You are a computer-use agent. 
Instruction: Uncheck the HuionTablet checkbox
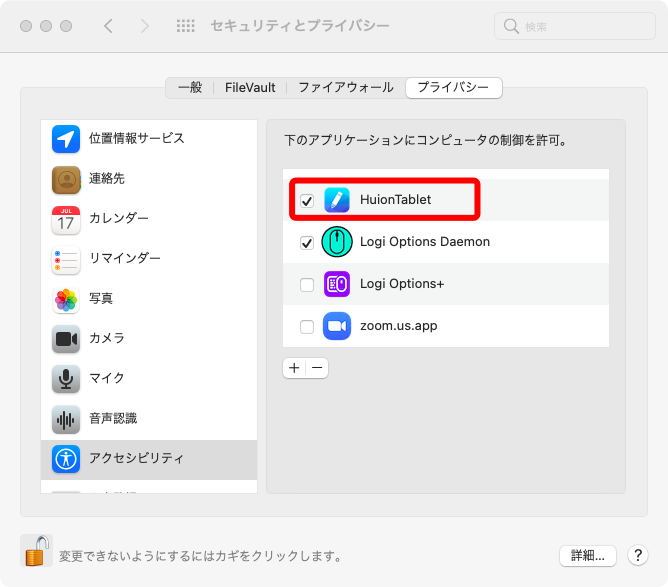coord(307,201)
